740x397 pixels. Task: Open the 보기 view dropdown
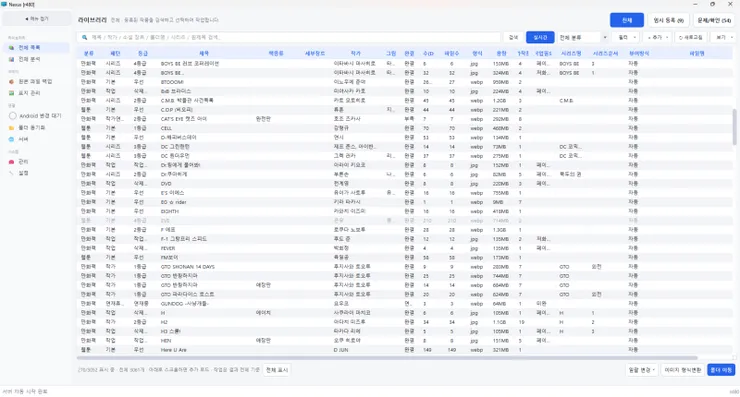click(724, 37)
